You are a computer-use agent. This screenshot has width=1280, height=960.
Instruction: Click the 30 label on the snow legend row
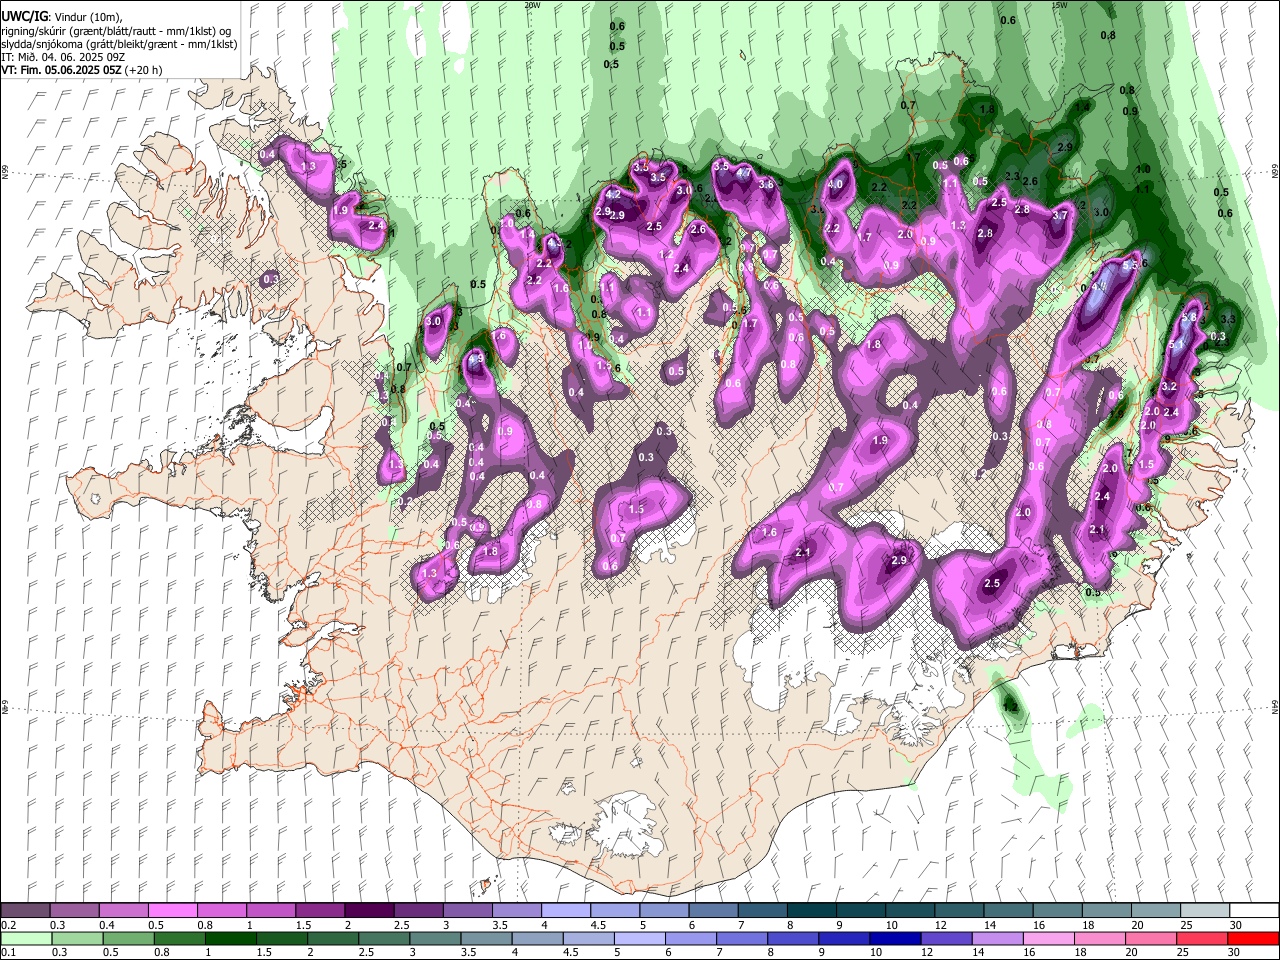coord(1234,925)
